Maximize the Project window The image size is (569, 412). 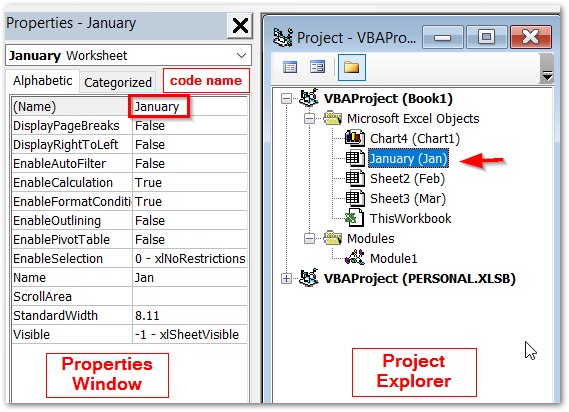click(x=486, y=37)
